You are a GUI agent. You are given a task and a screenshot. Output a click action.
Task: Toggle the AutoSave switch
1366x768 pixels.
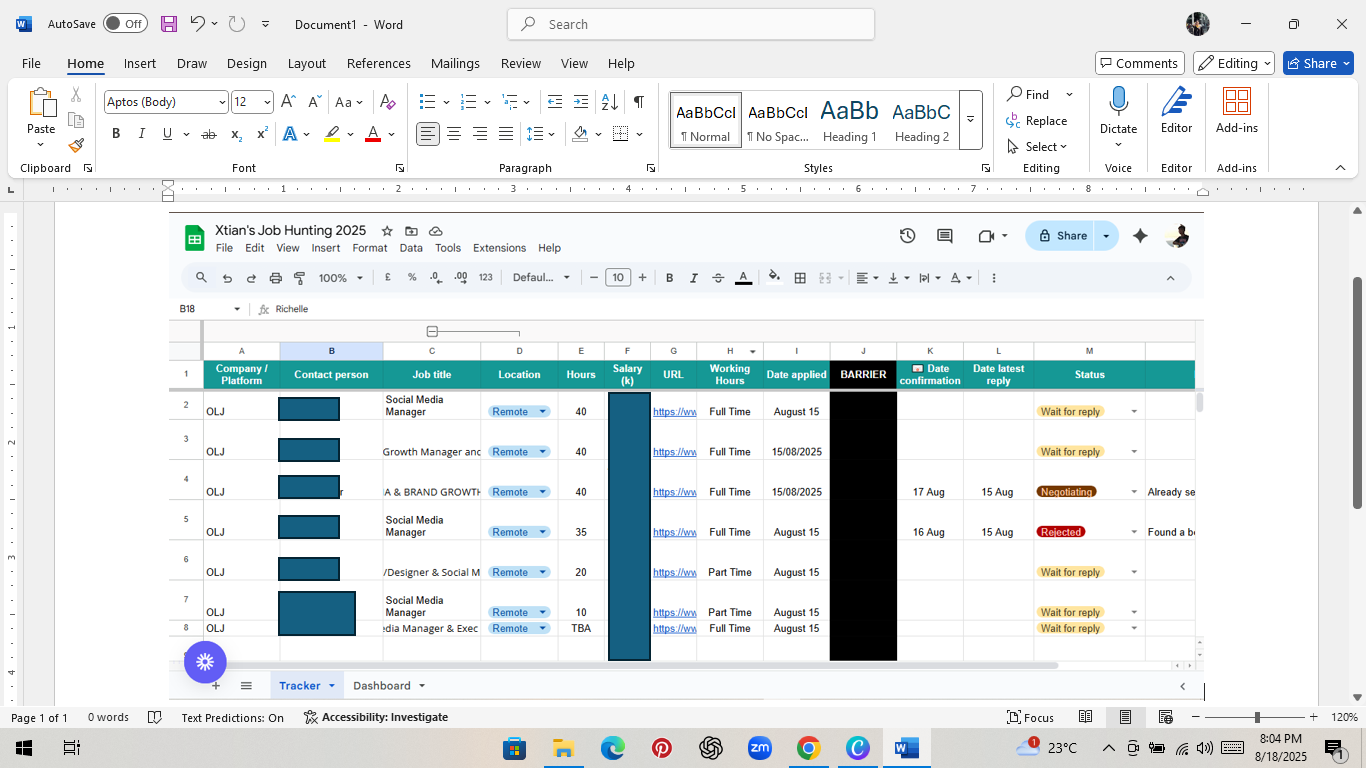click(125, 24)
